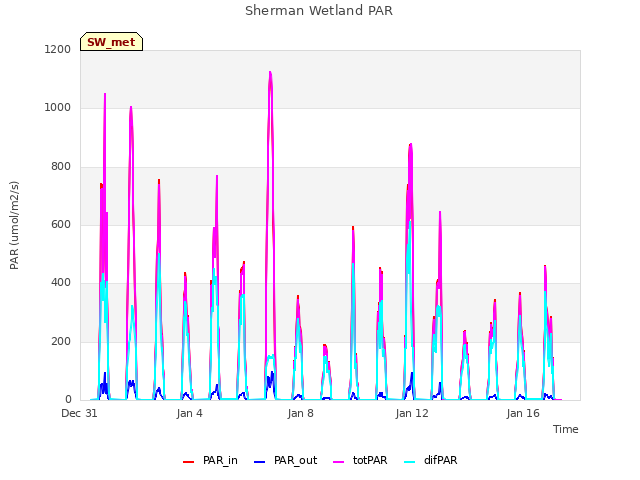This screenshot has height=480, width=640.
Task: Click the 1200 y-axis tick label
Action: tap(58, 49)
